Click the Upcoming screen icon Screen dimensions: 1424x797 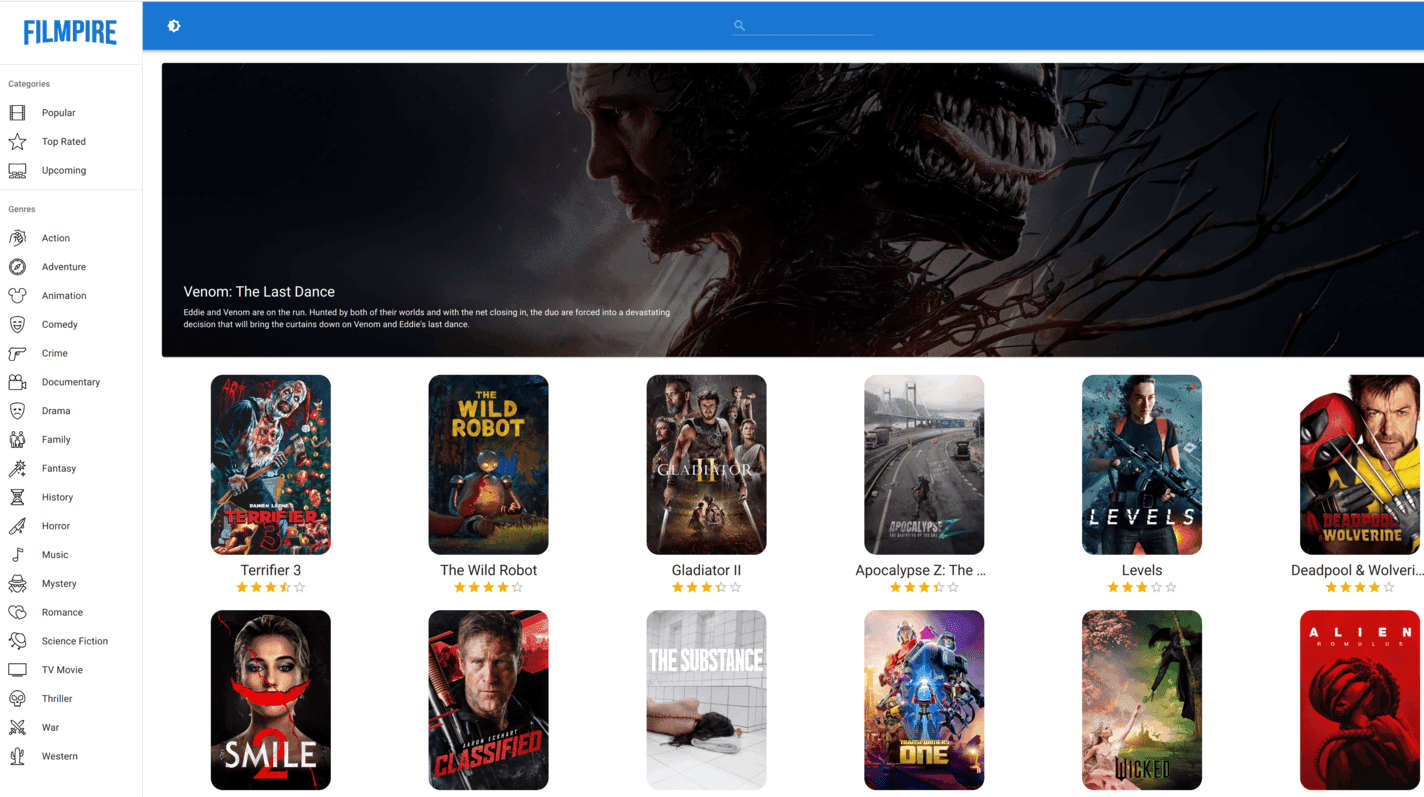point(17,171)
